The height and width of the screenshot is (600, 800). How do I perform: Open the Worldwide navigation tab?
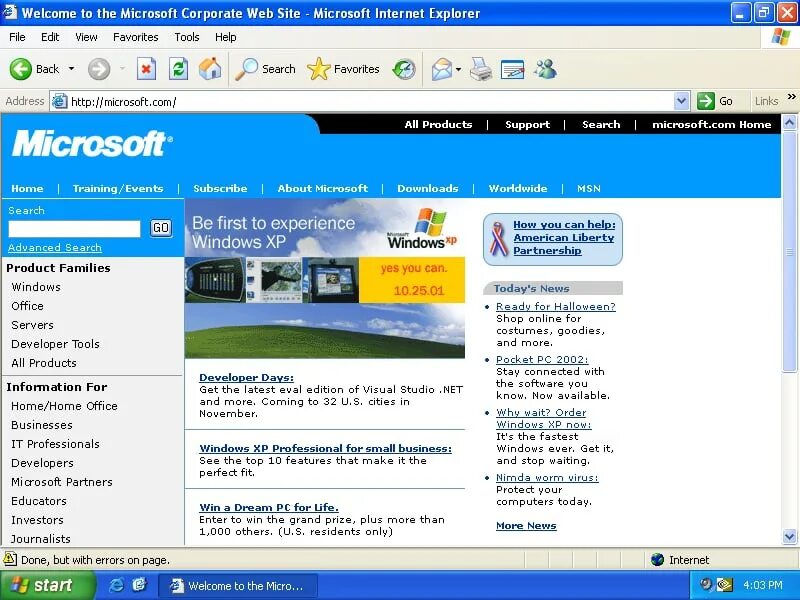click(x=518, y=188)
